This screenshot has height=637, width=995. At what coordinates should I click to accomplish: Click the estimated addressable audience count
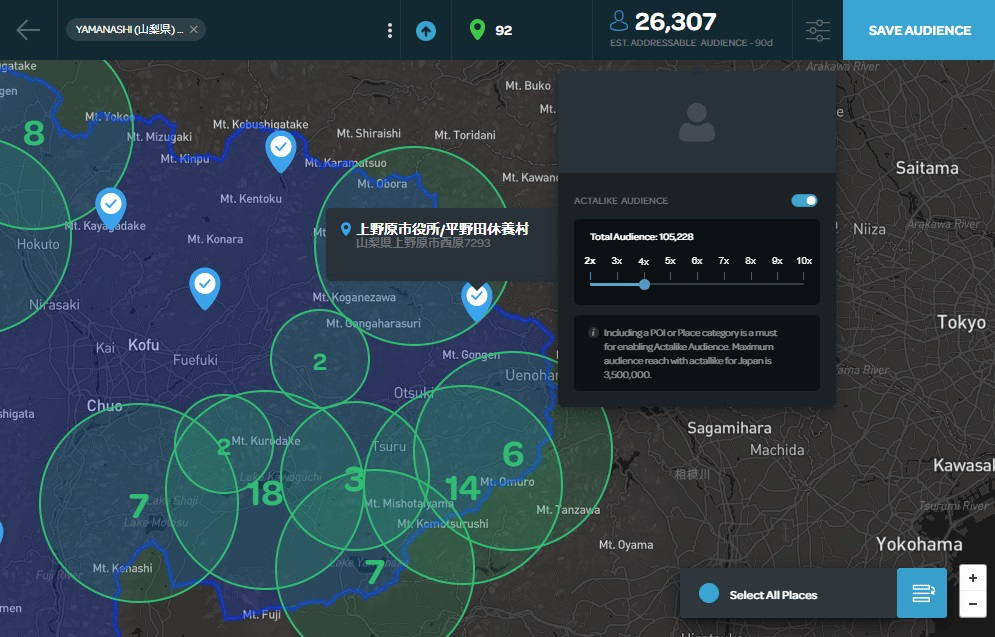tap(675, 22)
